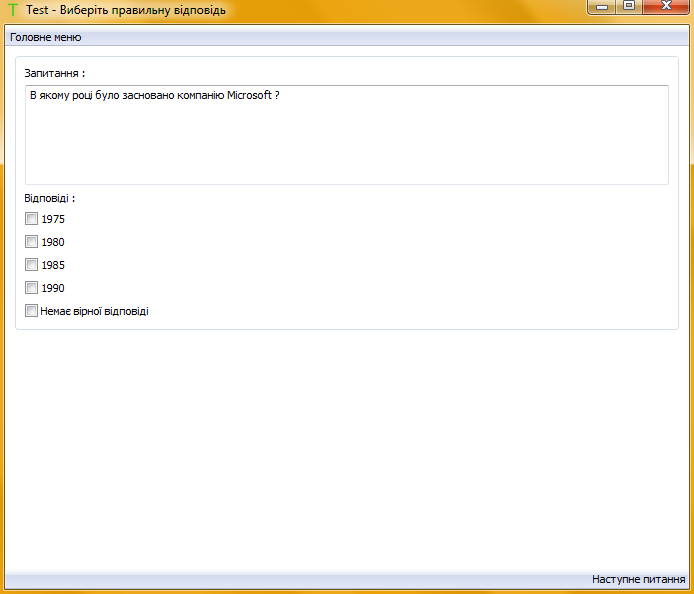Click the Microsoft question text
Image resolution: width=694 pixels, height=594 pixels.
[x=155, y=95]
